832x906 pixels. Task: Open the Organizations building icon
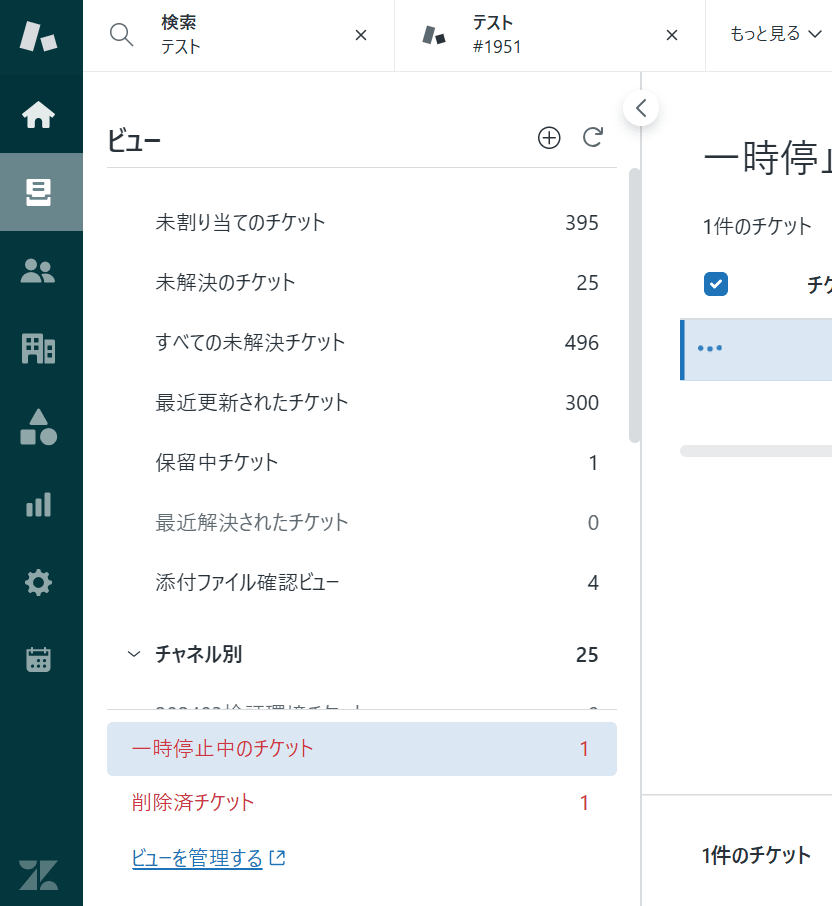(x=39, y=348)
